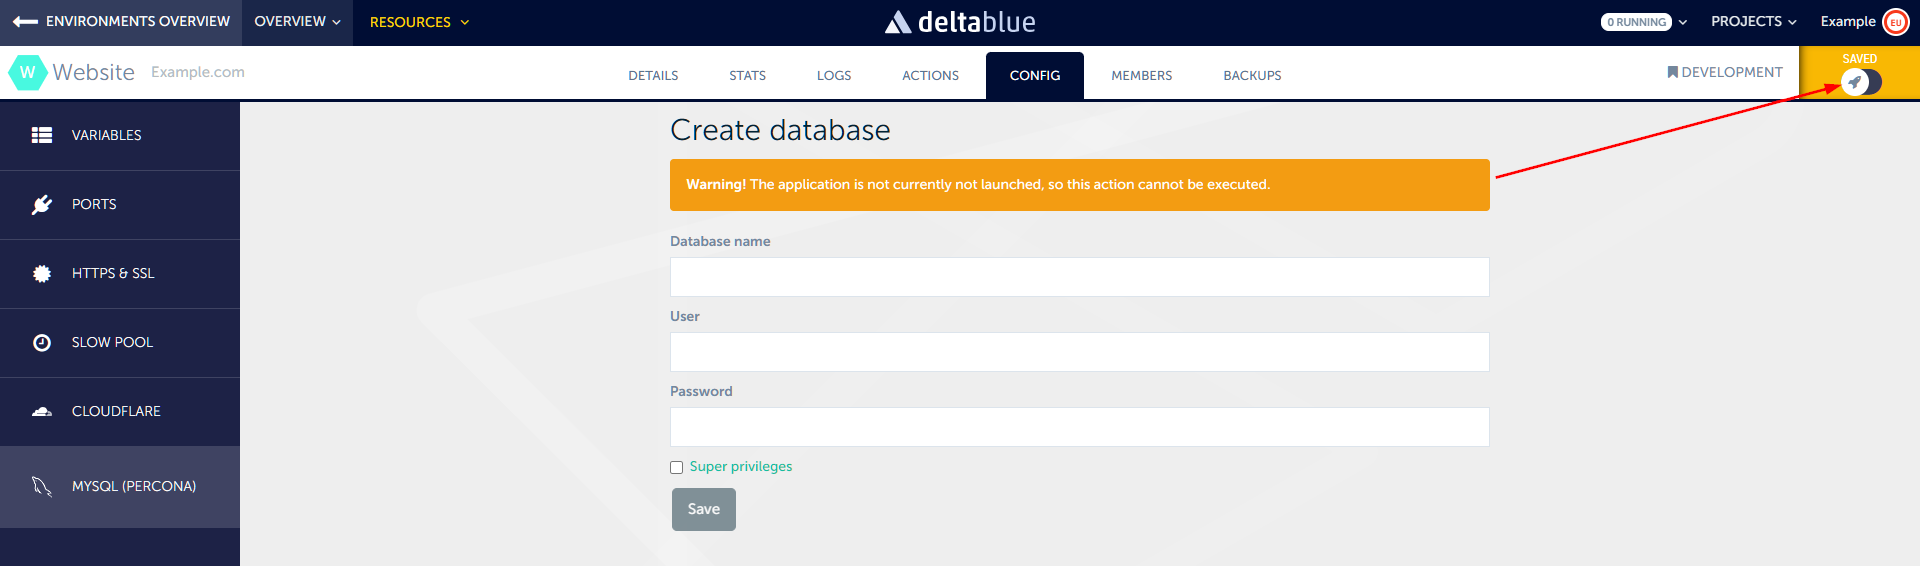Enable the Super privileges checkbox

(677, 467)
